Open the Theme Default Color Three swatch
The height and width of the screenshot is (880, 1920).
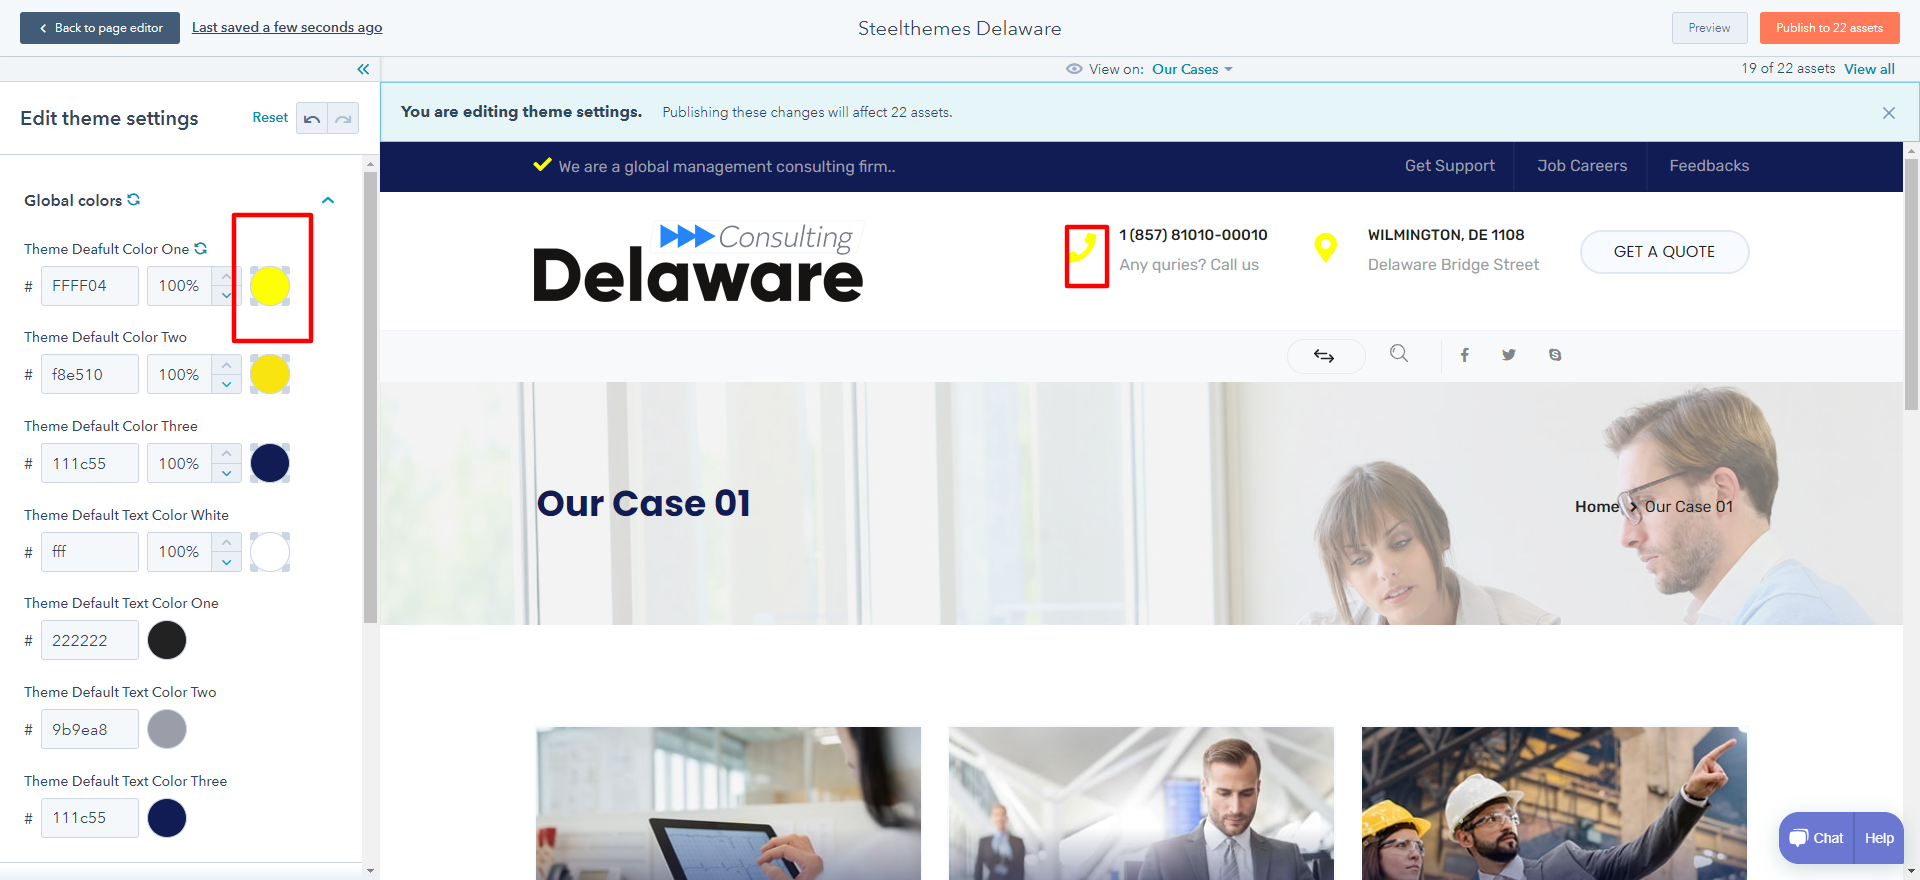click(x=270, y=463)
